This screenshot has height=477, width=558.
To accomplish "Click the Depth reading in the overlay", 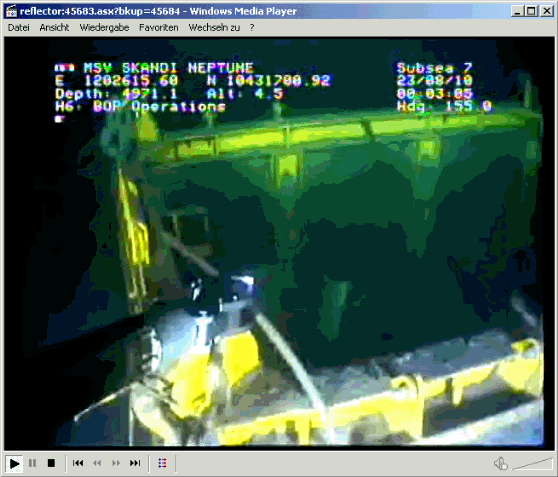I will point(116,94).
